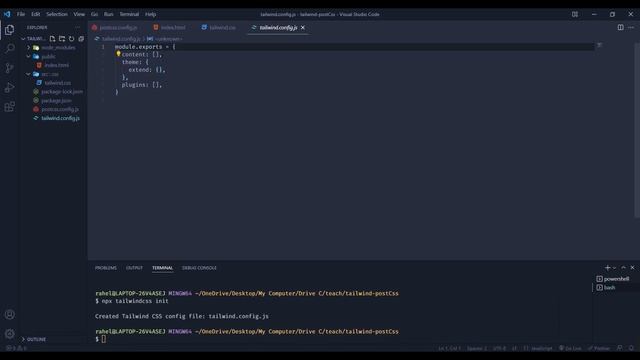Create a new terminal with plus icon
640x360 pixels.
pos(607,268)
